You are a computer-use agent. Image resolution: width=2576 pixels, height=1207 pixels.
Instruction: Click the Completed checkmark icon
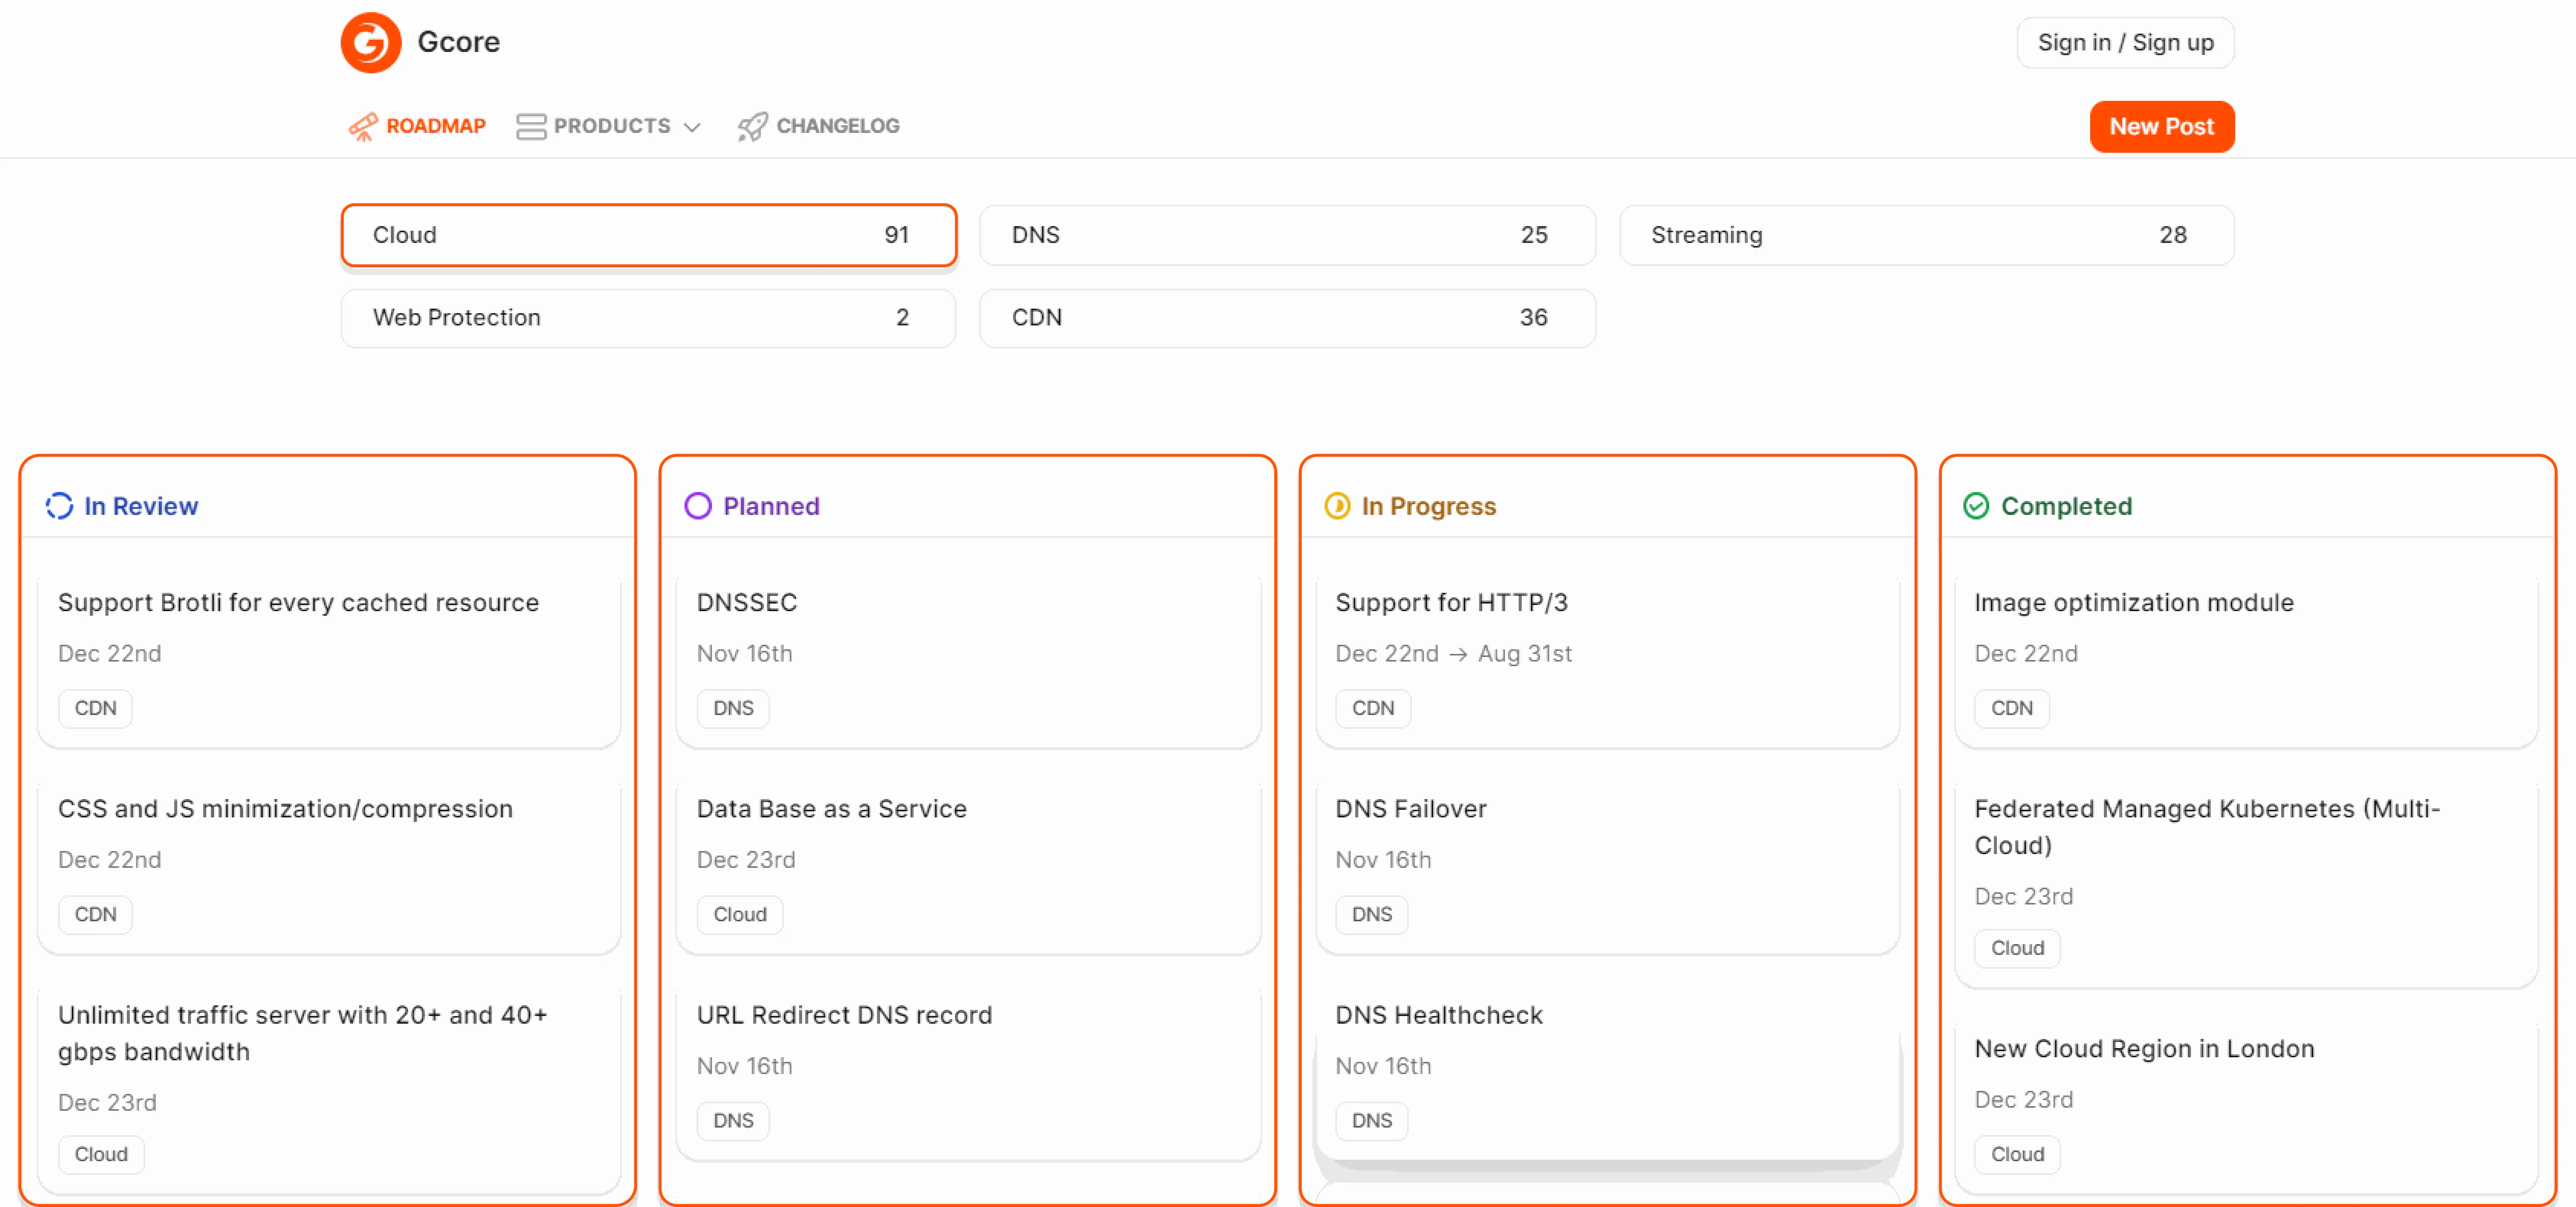click(x=1976, y=506)
